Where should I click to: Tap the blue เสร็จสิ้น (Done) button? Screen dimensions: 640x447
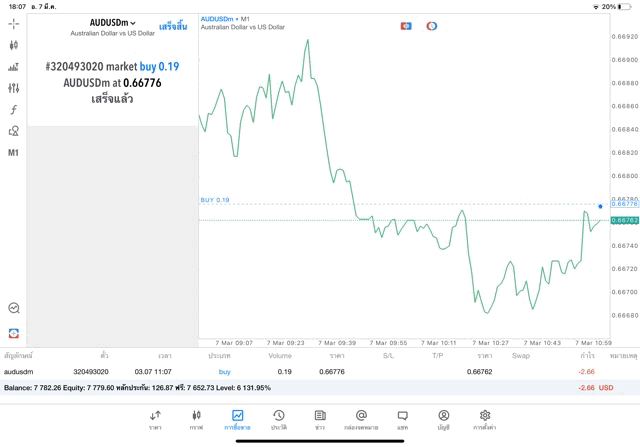173,25
